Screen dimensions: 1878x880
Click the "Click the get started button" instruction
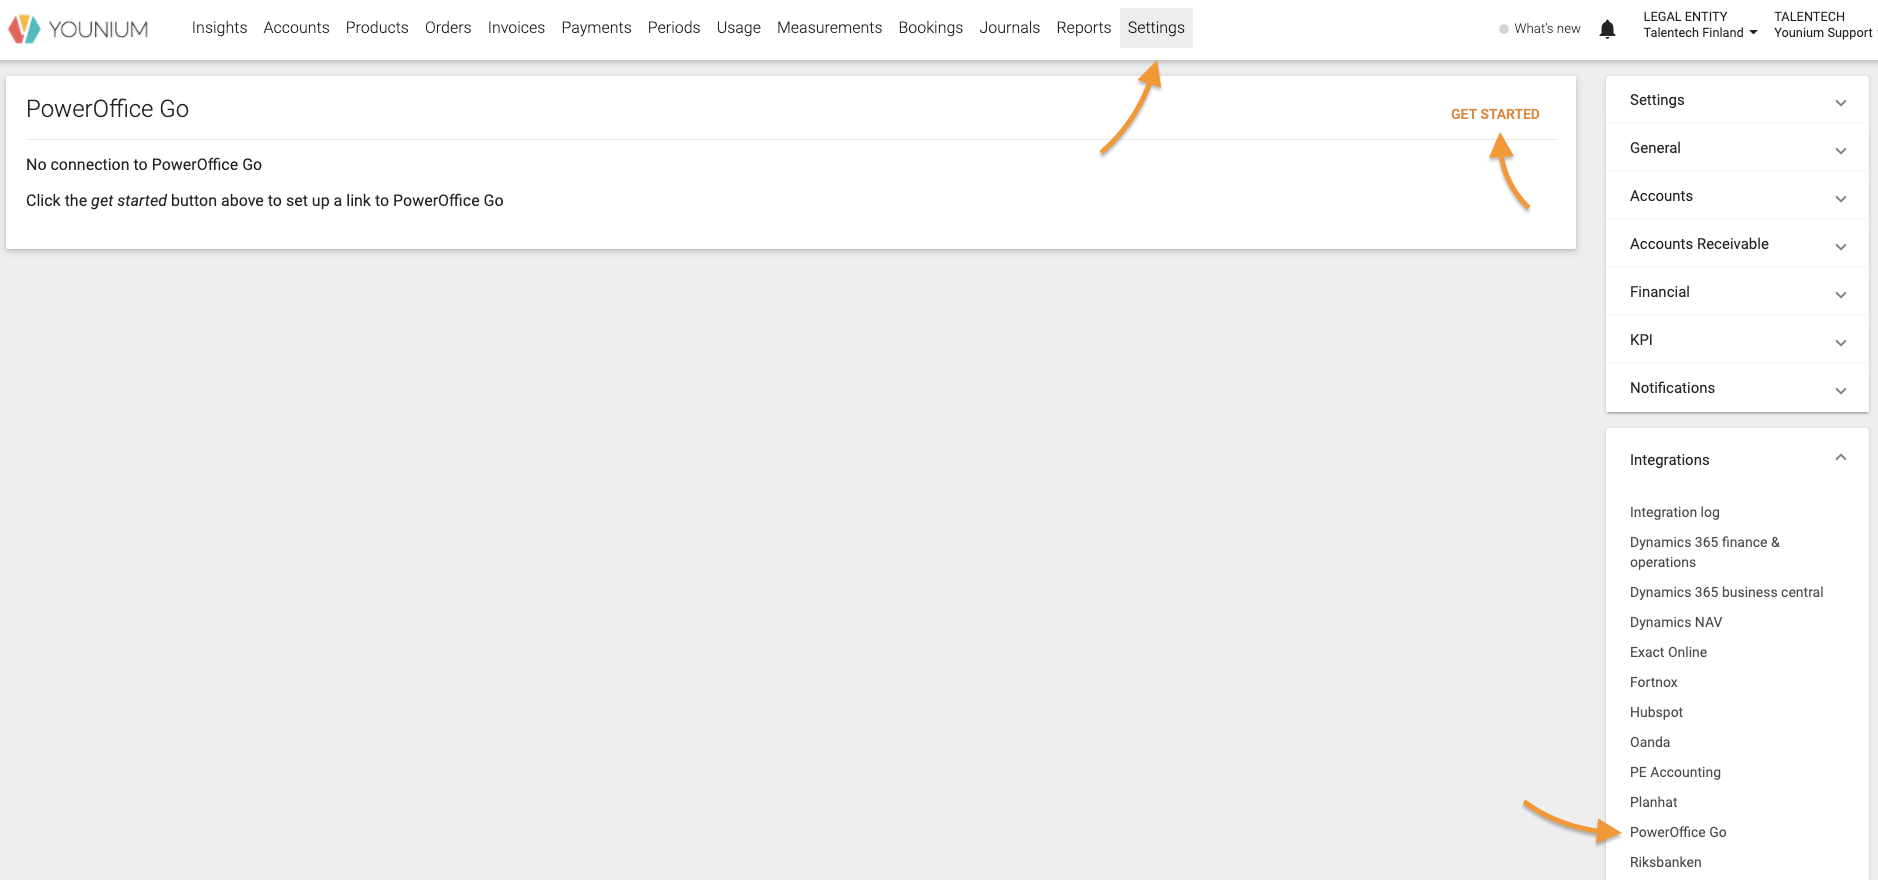pos(264,201)
